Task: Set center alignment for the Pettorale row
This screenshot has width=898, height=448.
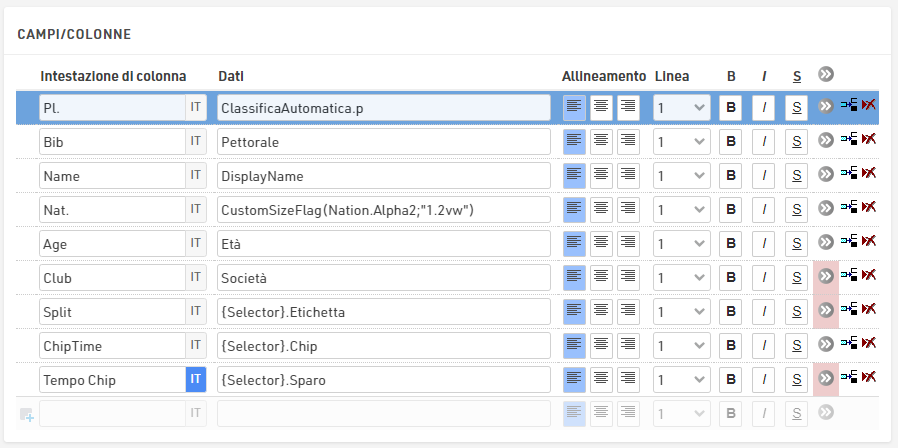Action: [x=601, y=141]
